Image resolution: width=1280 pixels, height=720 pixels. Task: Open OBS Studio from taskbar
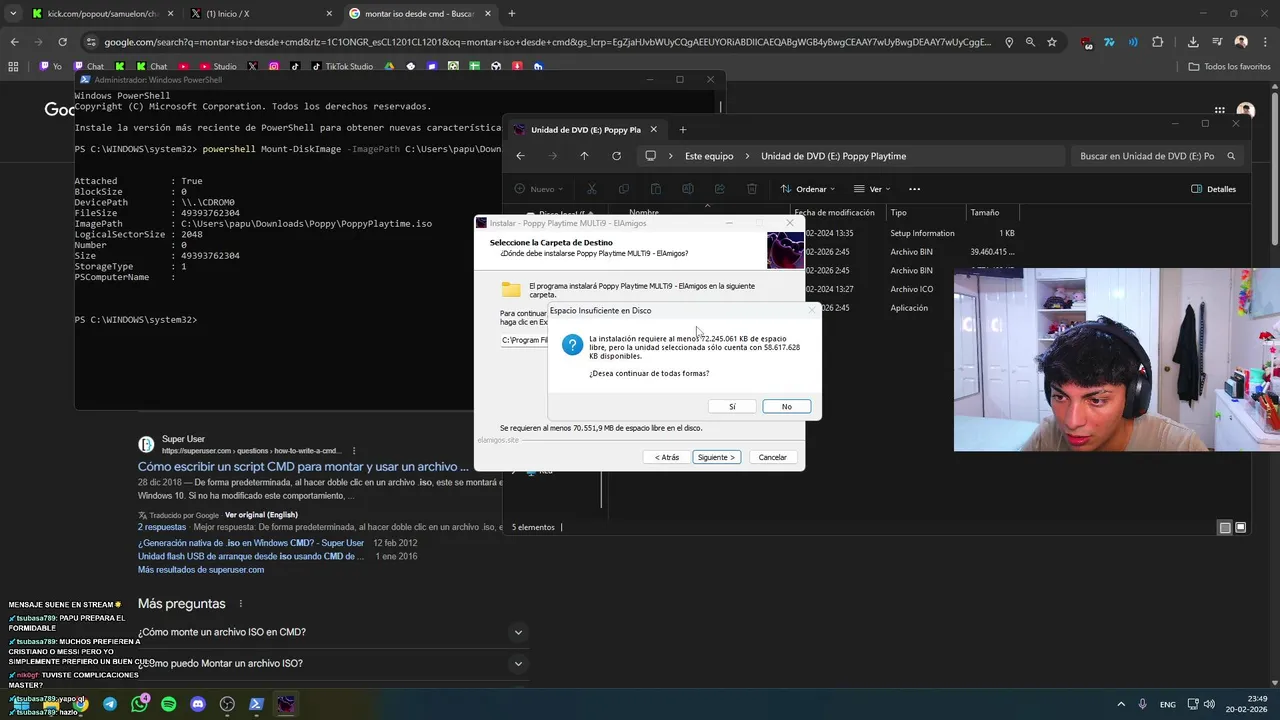click(227, 704)
